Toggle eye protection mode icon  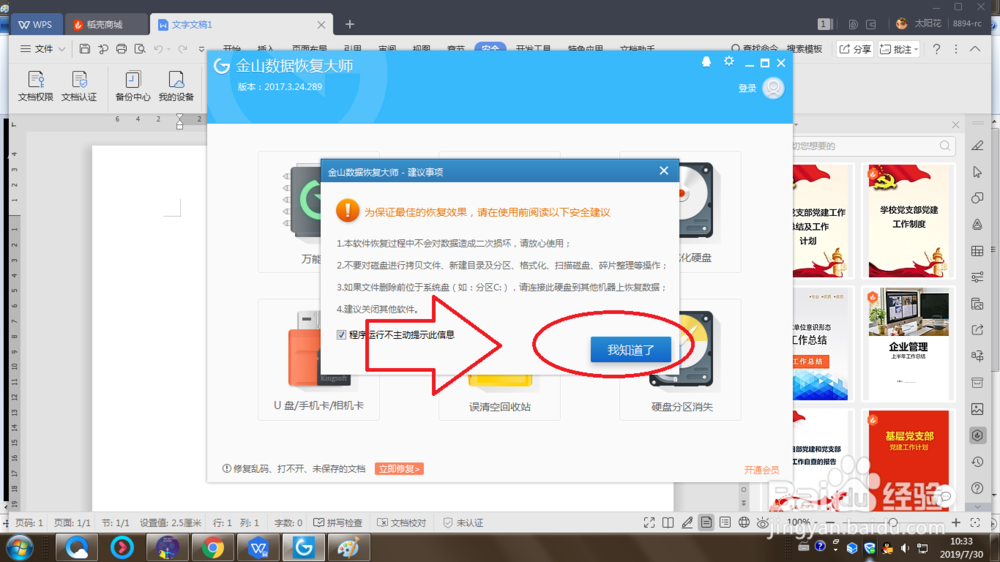[762, 522]
